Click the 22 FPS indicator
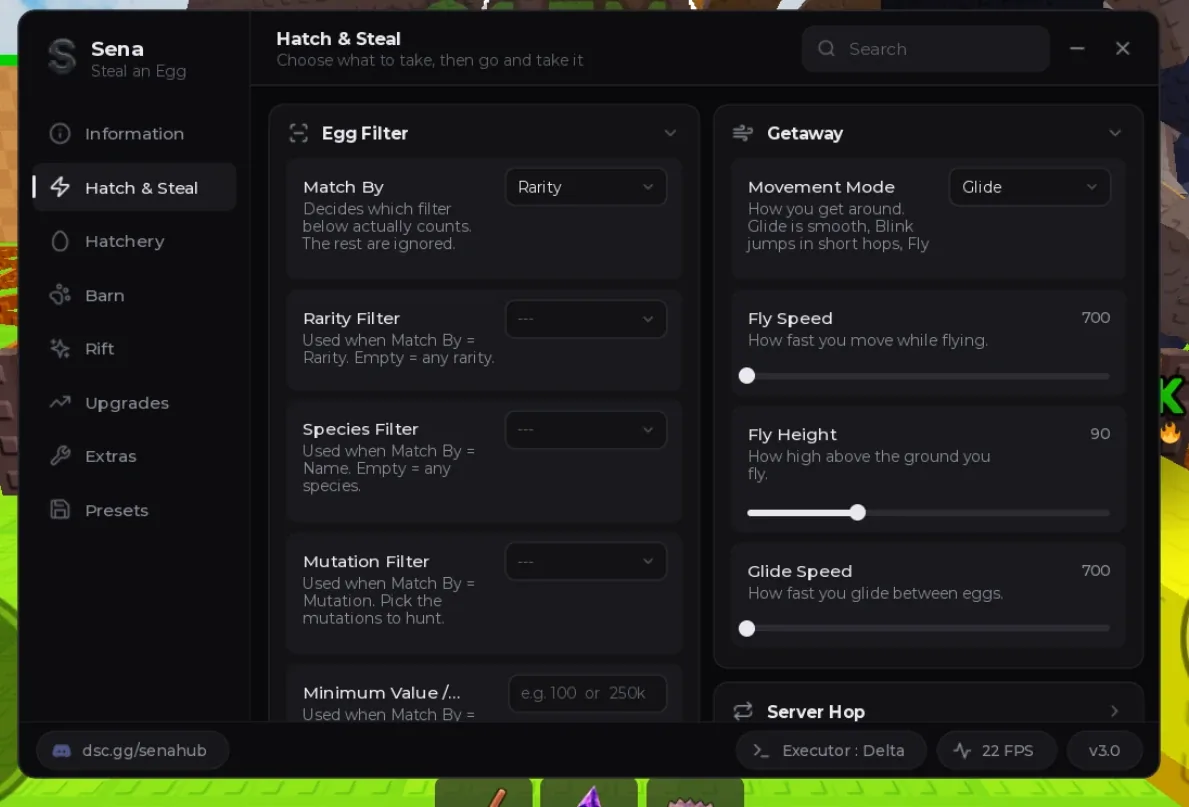1189x807 pixels. [x=996, y=751]
